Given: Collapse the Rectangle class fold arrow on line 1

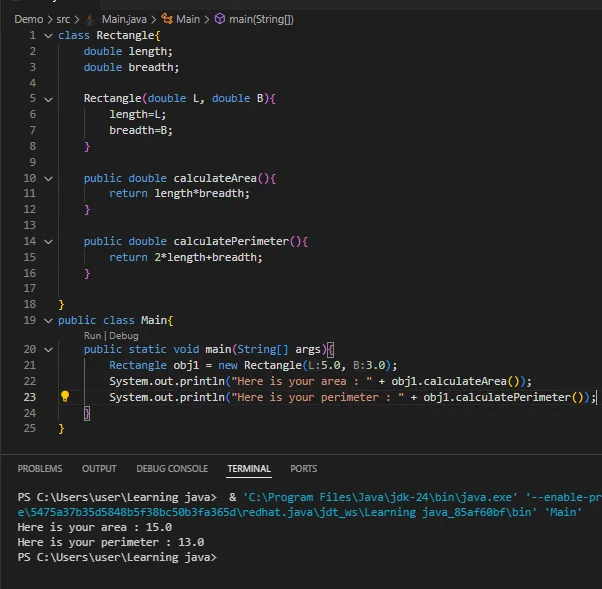Looking at the screenshot, I should click(x=48, y=36).
